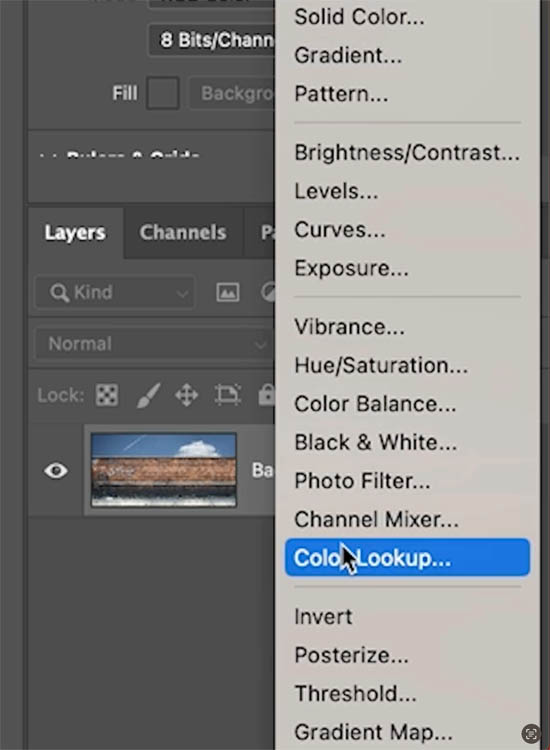Switch to the Channels tab

(183, 232)
